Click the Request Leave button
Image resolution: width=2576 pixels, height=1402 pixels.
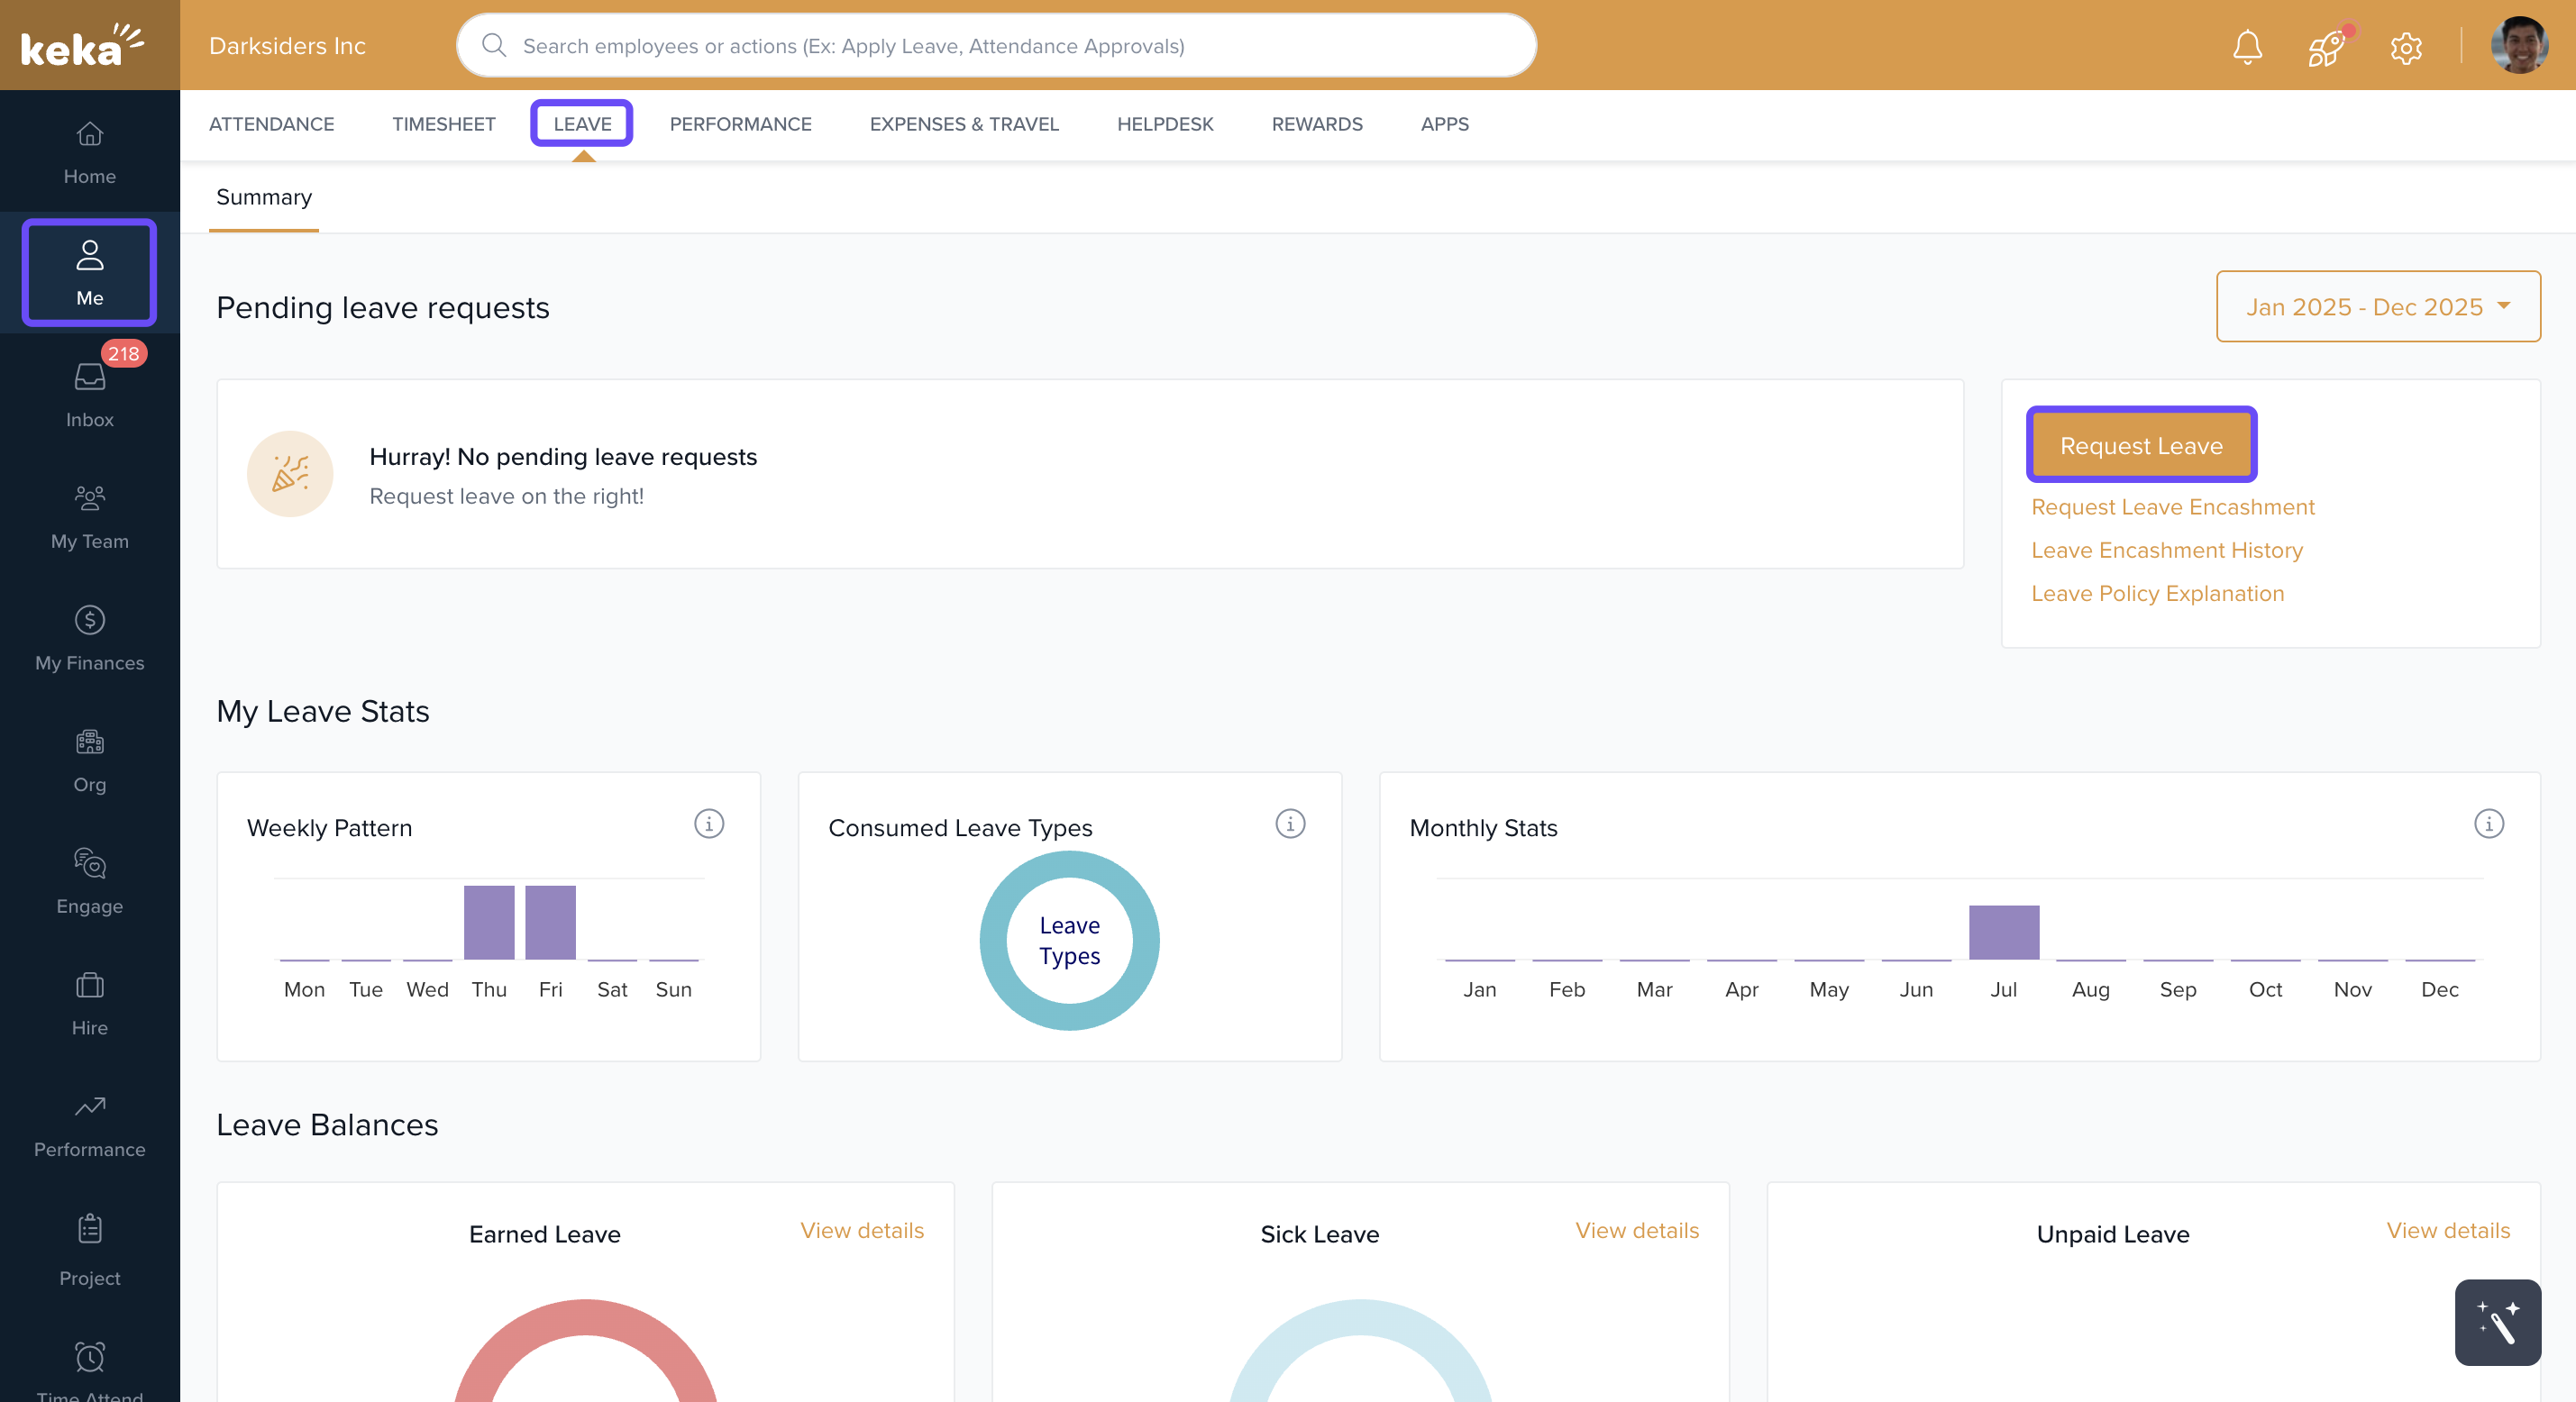tap(2141, 445)
